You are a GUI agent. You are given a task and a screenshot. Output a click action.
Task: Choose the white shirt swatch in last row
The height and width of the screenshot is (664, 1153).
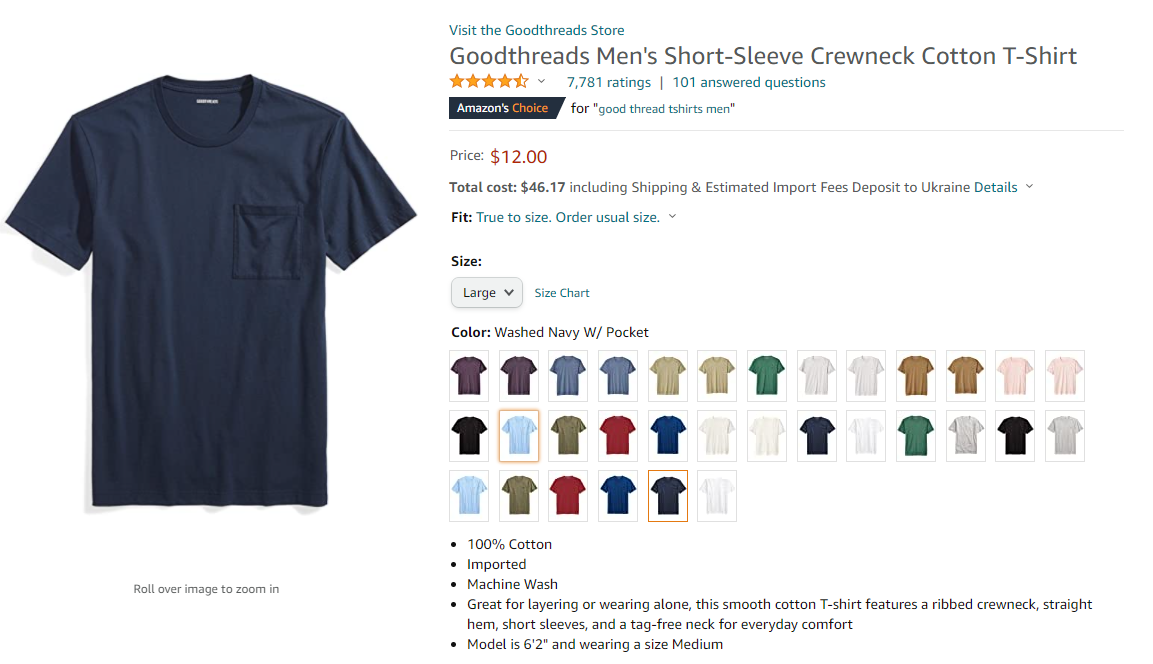coord(717,496)
